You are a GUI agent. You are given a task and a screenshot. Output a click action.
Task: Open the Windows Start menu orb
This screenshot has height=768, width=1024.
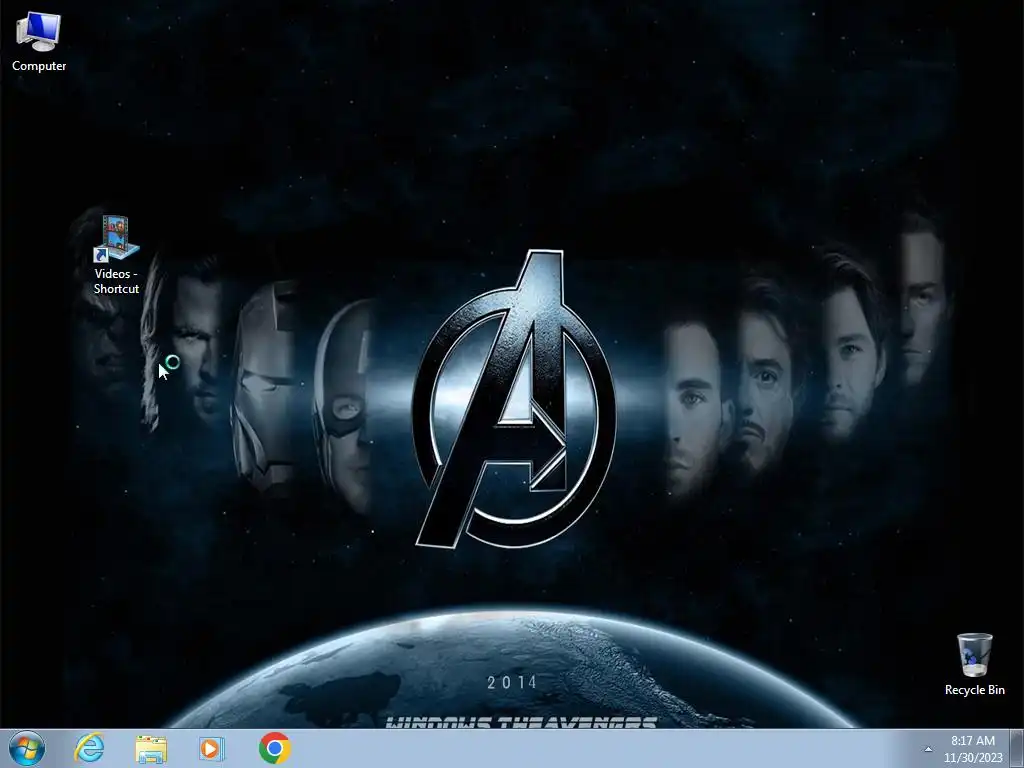(x=27, y=748)
